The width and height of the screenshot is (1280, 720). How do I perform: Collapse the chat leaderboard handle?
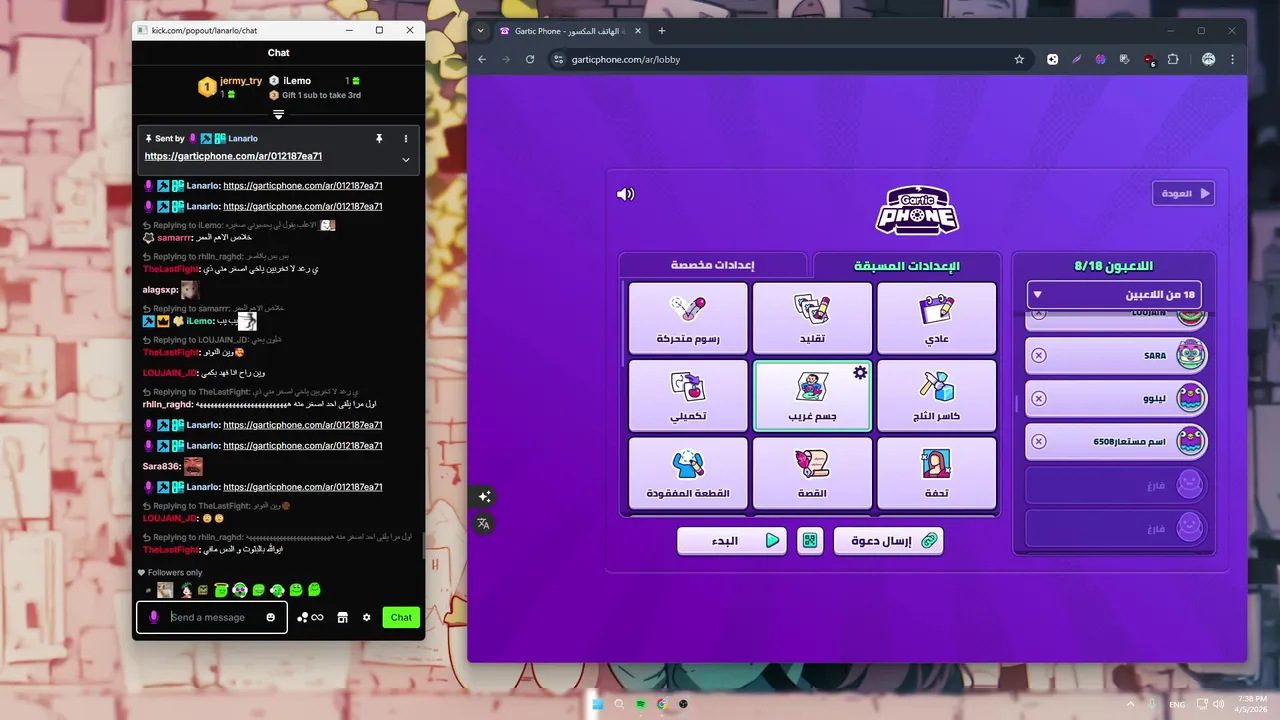pyautogui.click(x=279, y=114)
